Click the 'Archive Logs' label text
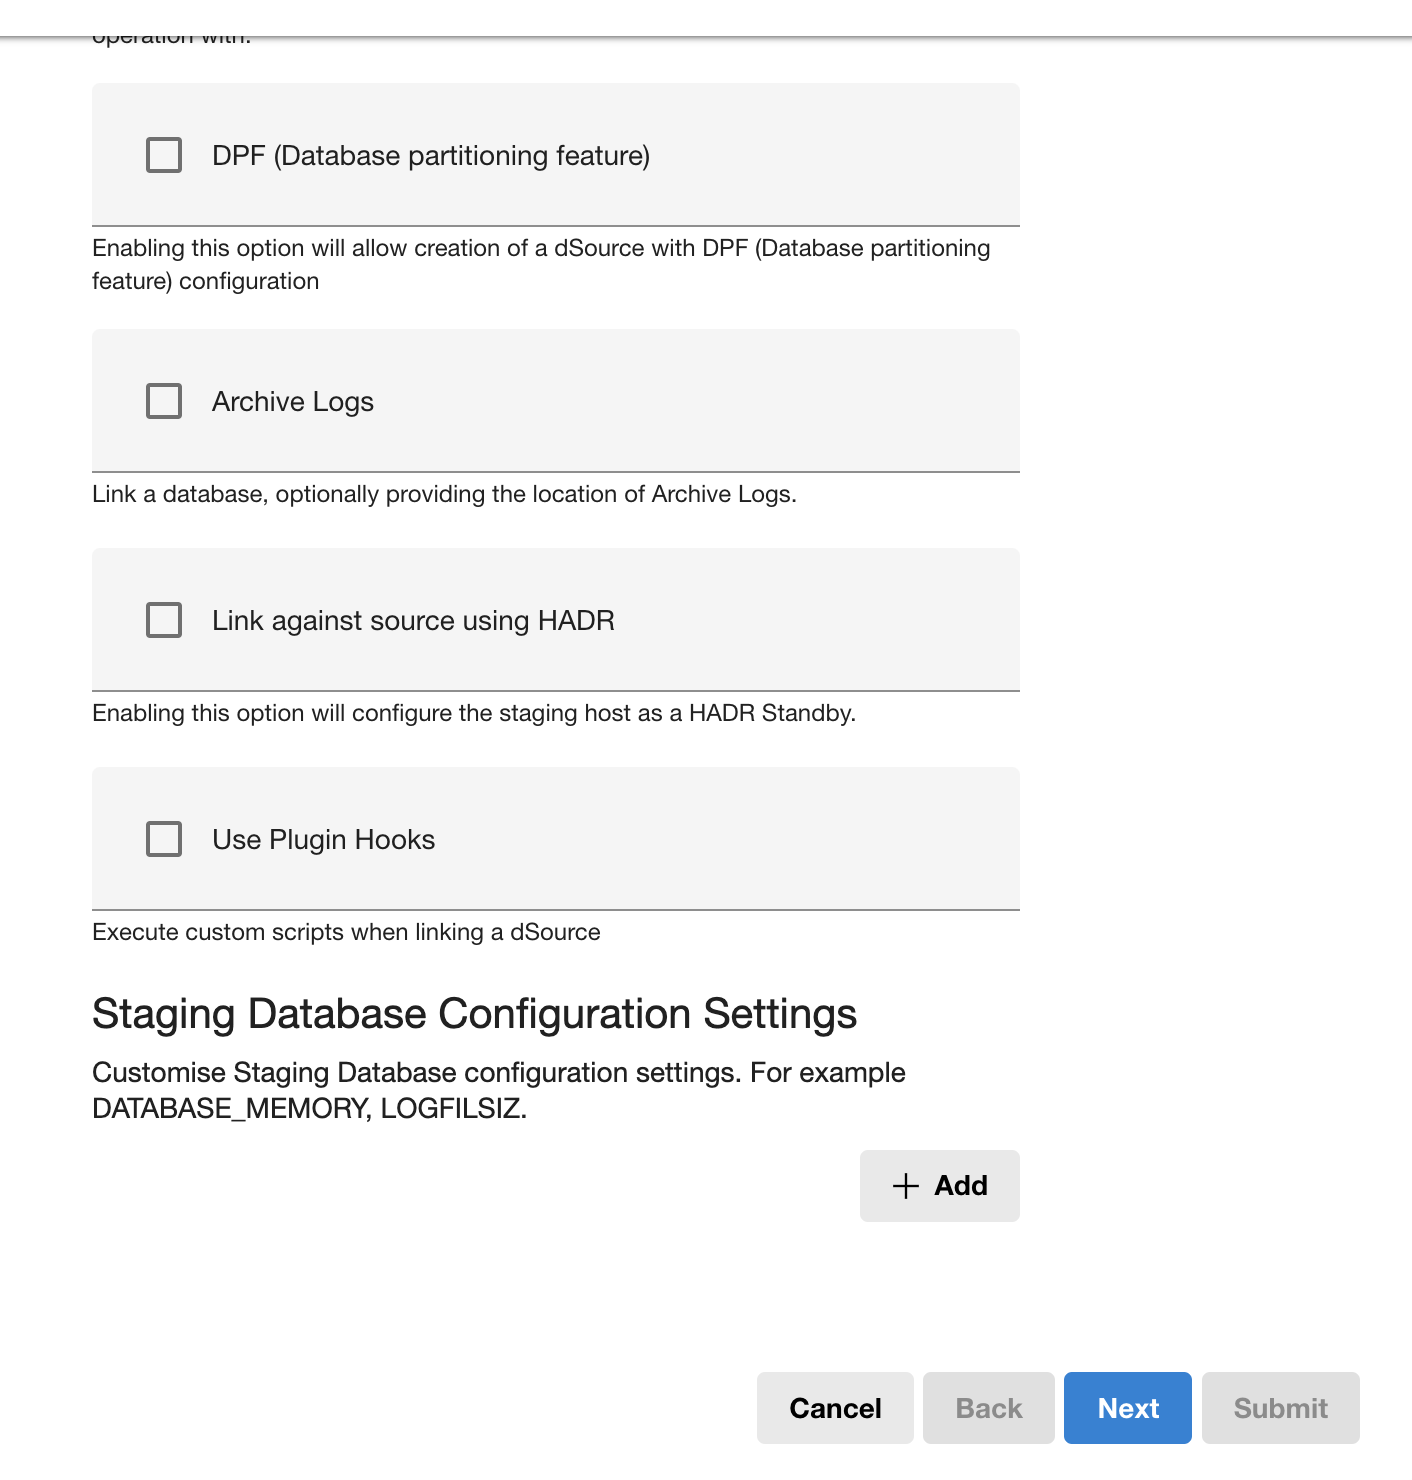Viewport: 1412px width, 1480px height. click(x=293, y=402)
